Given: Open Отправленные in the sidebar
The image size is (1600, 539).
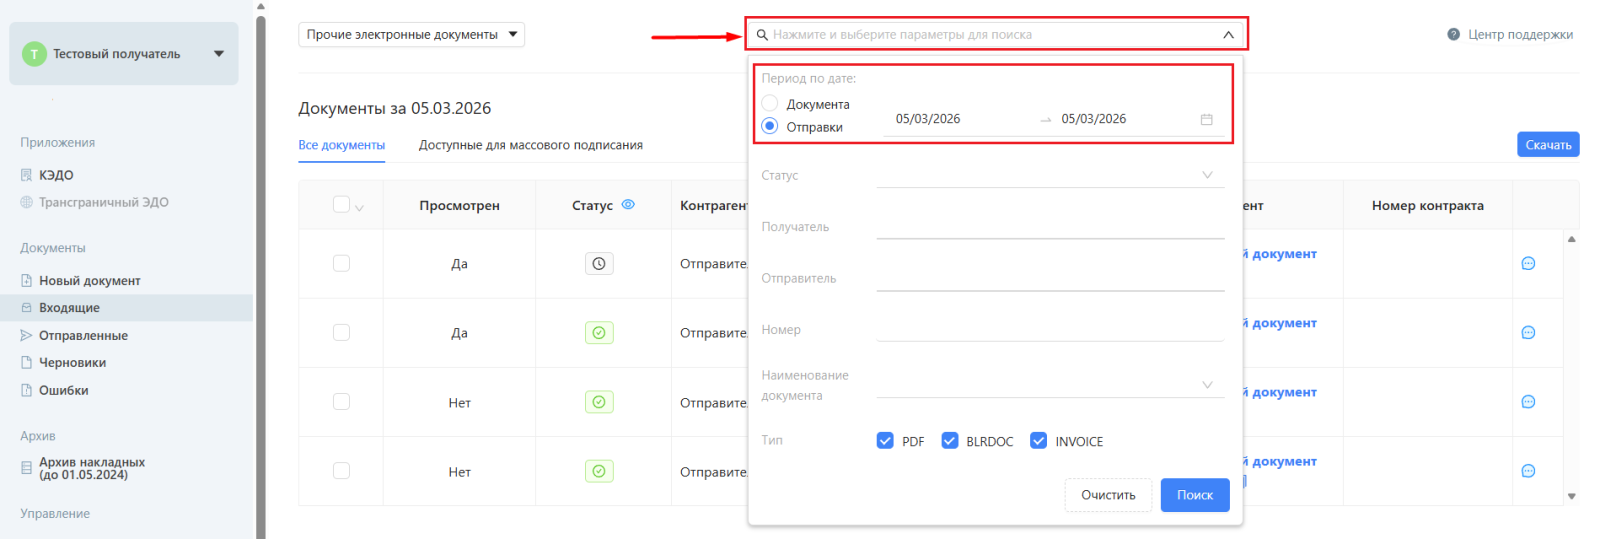Looking at the screenshot, I should tap(83, 336).
